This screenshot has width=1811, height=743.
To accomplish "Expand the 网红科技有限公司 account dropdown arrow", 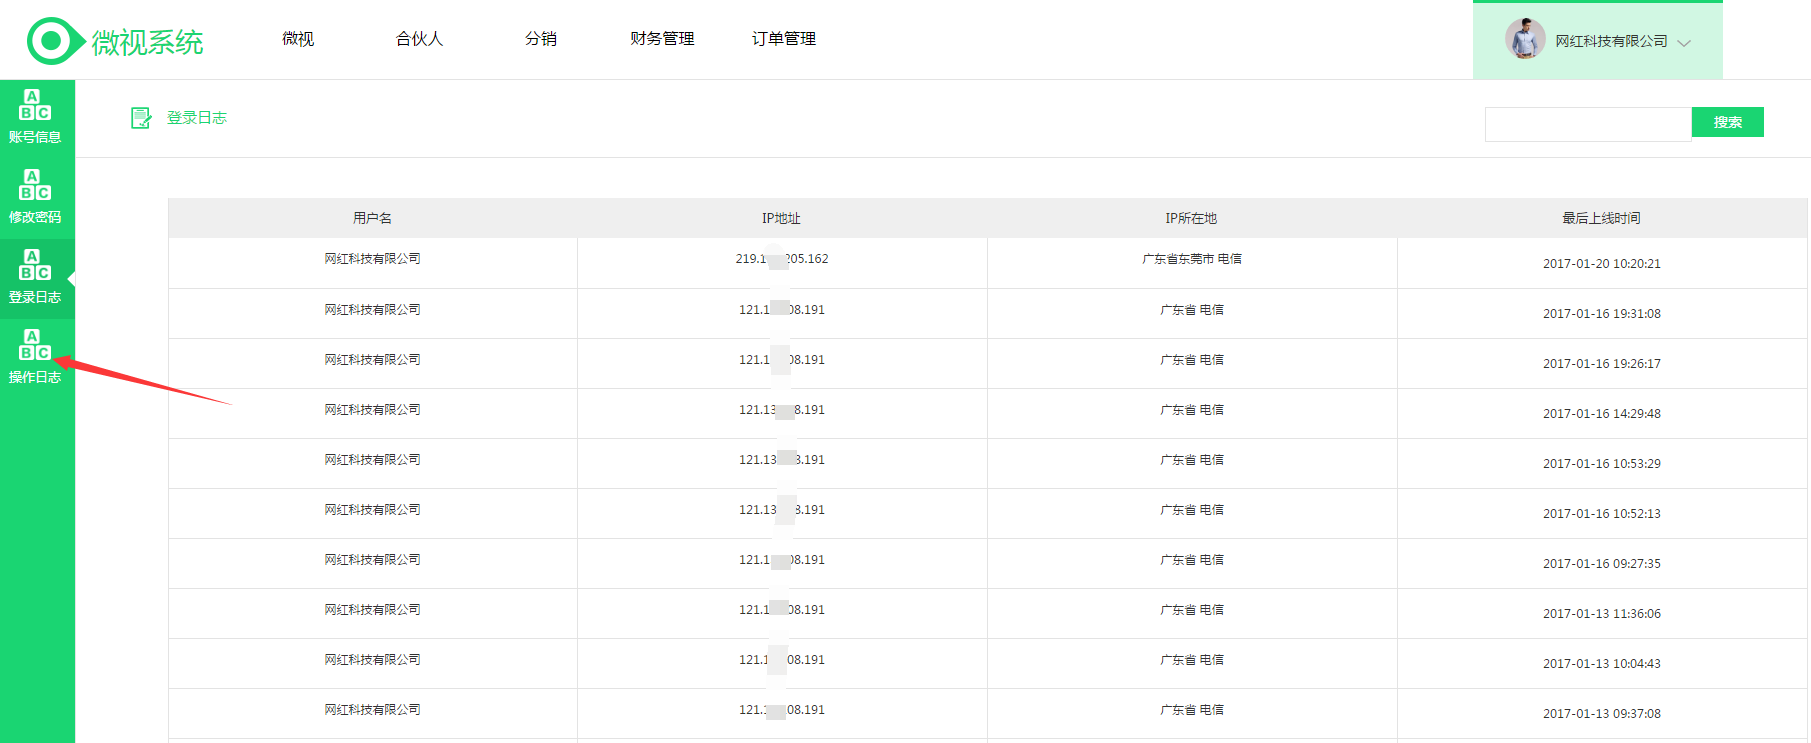I will [x=1684, y=43].
